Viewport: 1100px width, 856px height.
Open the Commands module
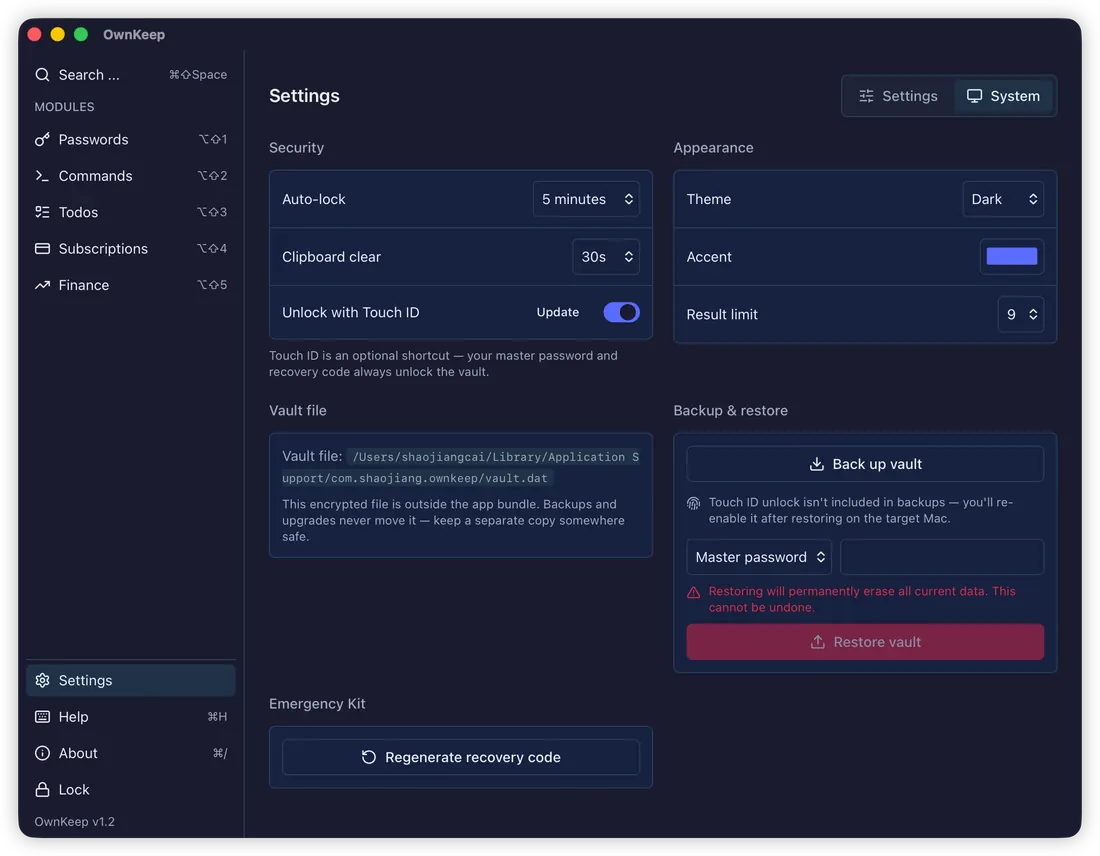click(x=130, y=175)
